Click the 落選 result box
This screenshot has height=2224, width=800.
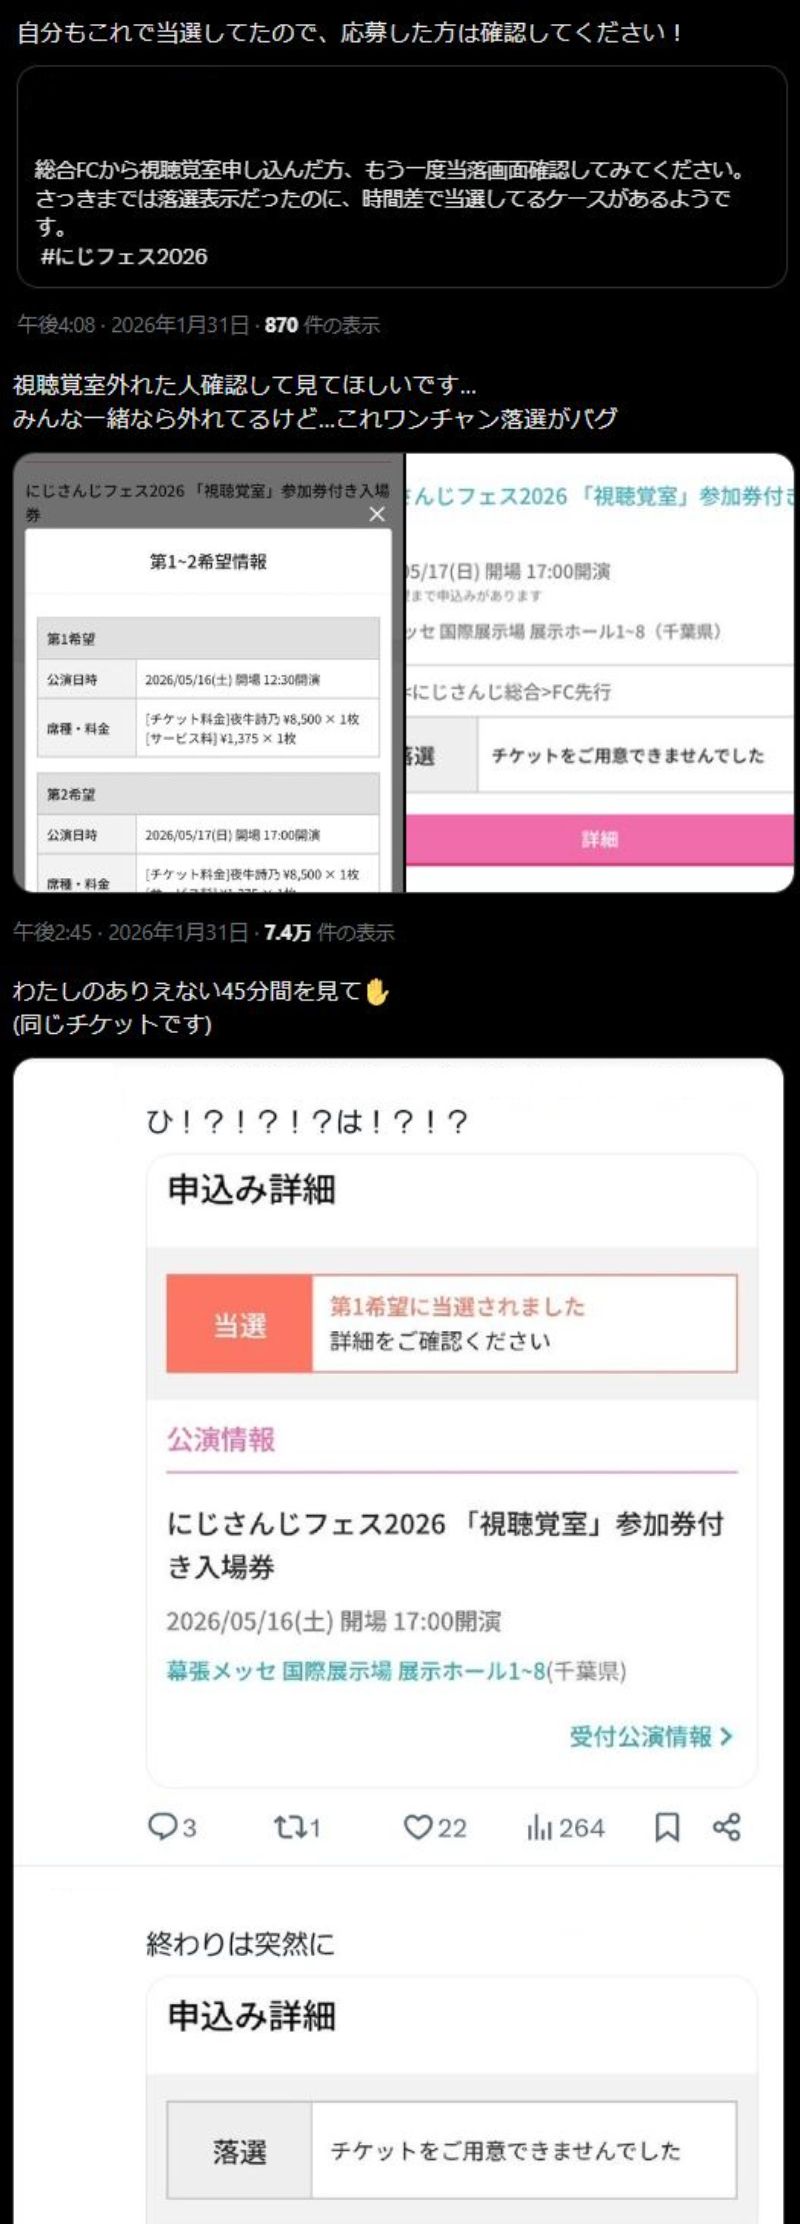click(x=452, y=2150)
